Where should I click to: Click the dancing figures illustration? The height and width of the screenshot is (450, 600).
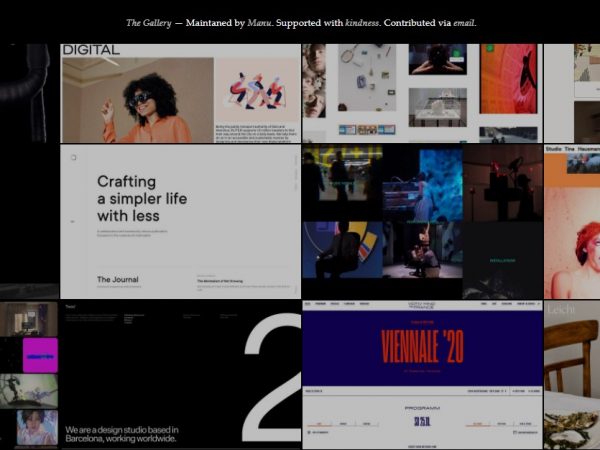255,92
